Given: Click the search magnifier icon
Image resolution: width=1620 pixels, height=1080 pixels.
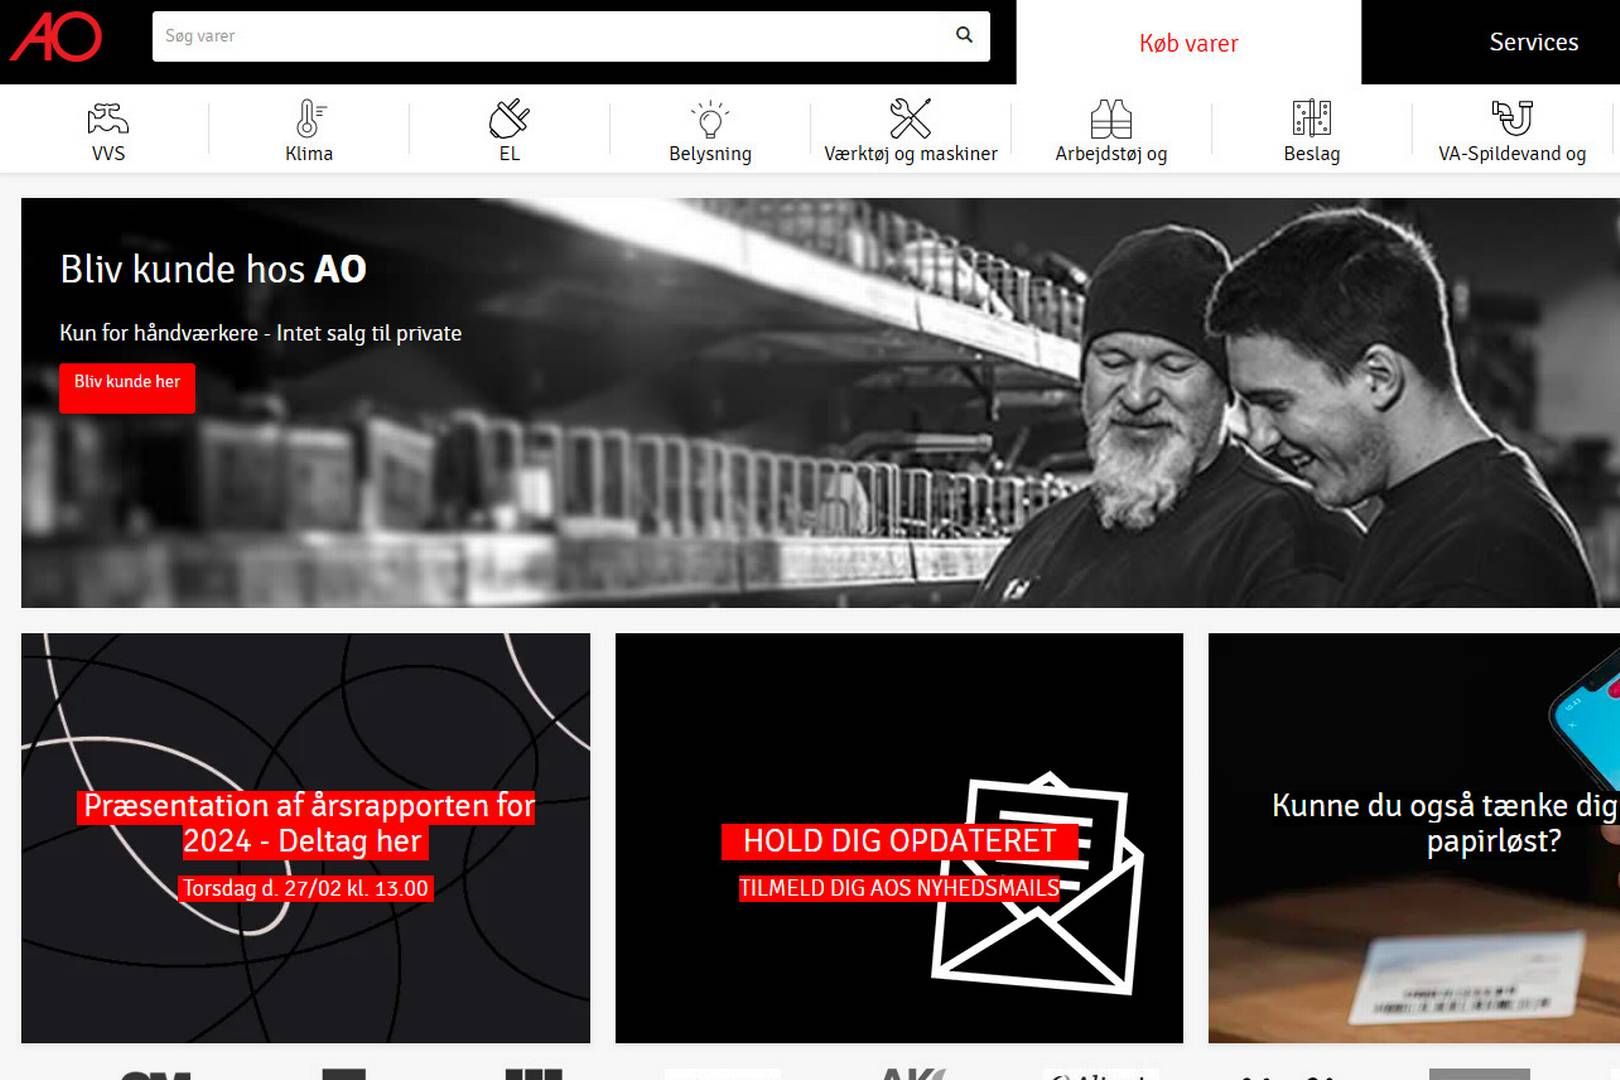Looking at the screenshot, I should tap(963, 35).
